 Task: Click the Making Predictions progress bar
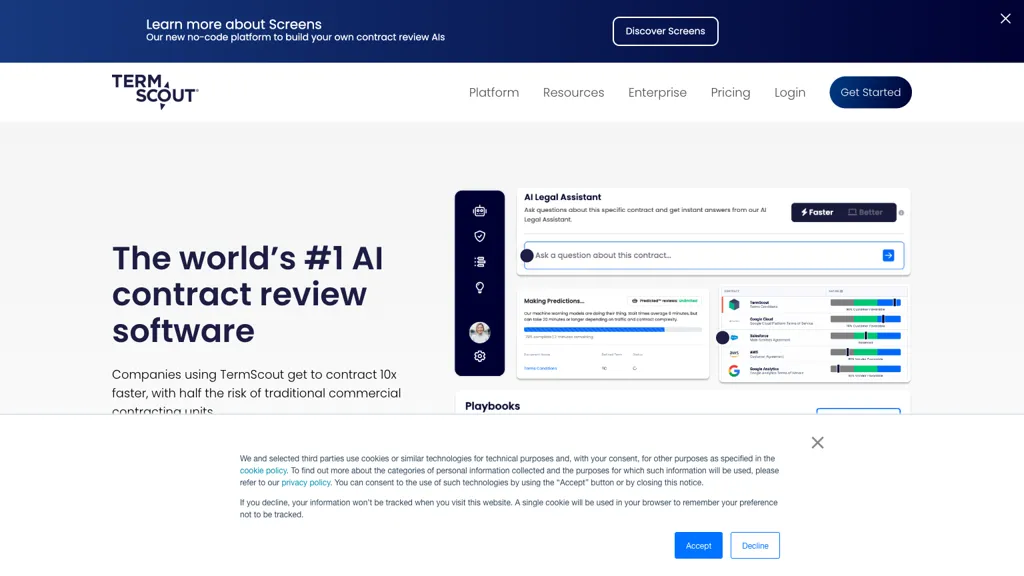[x=613, y=330]
